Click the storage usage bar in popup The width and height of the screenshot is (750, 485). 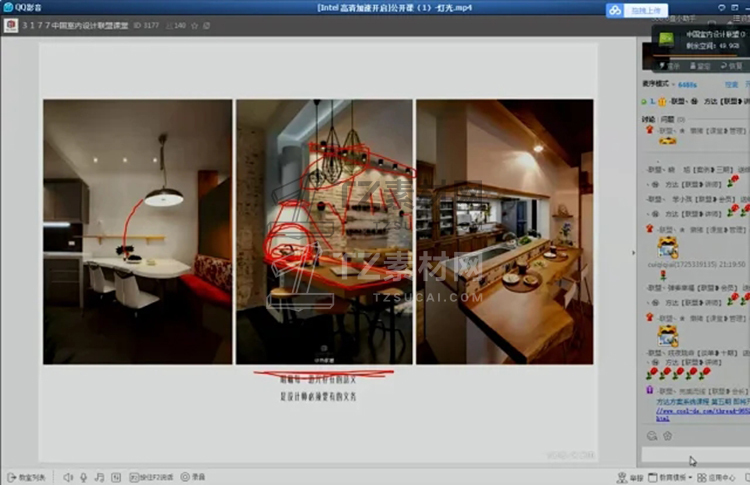click(x=700, y=55)
